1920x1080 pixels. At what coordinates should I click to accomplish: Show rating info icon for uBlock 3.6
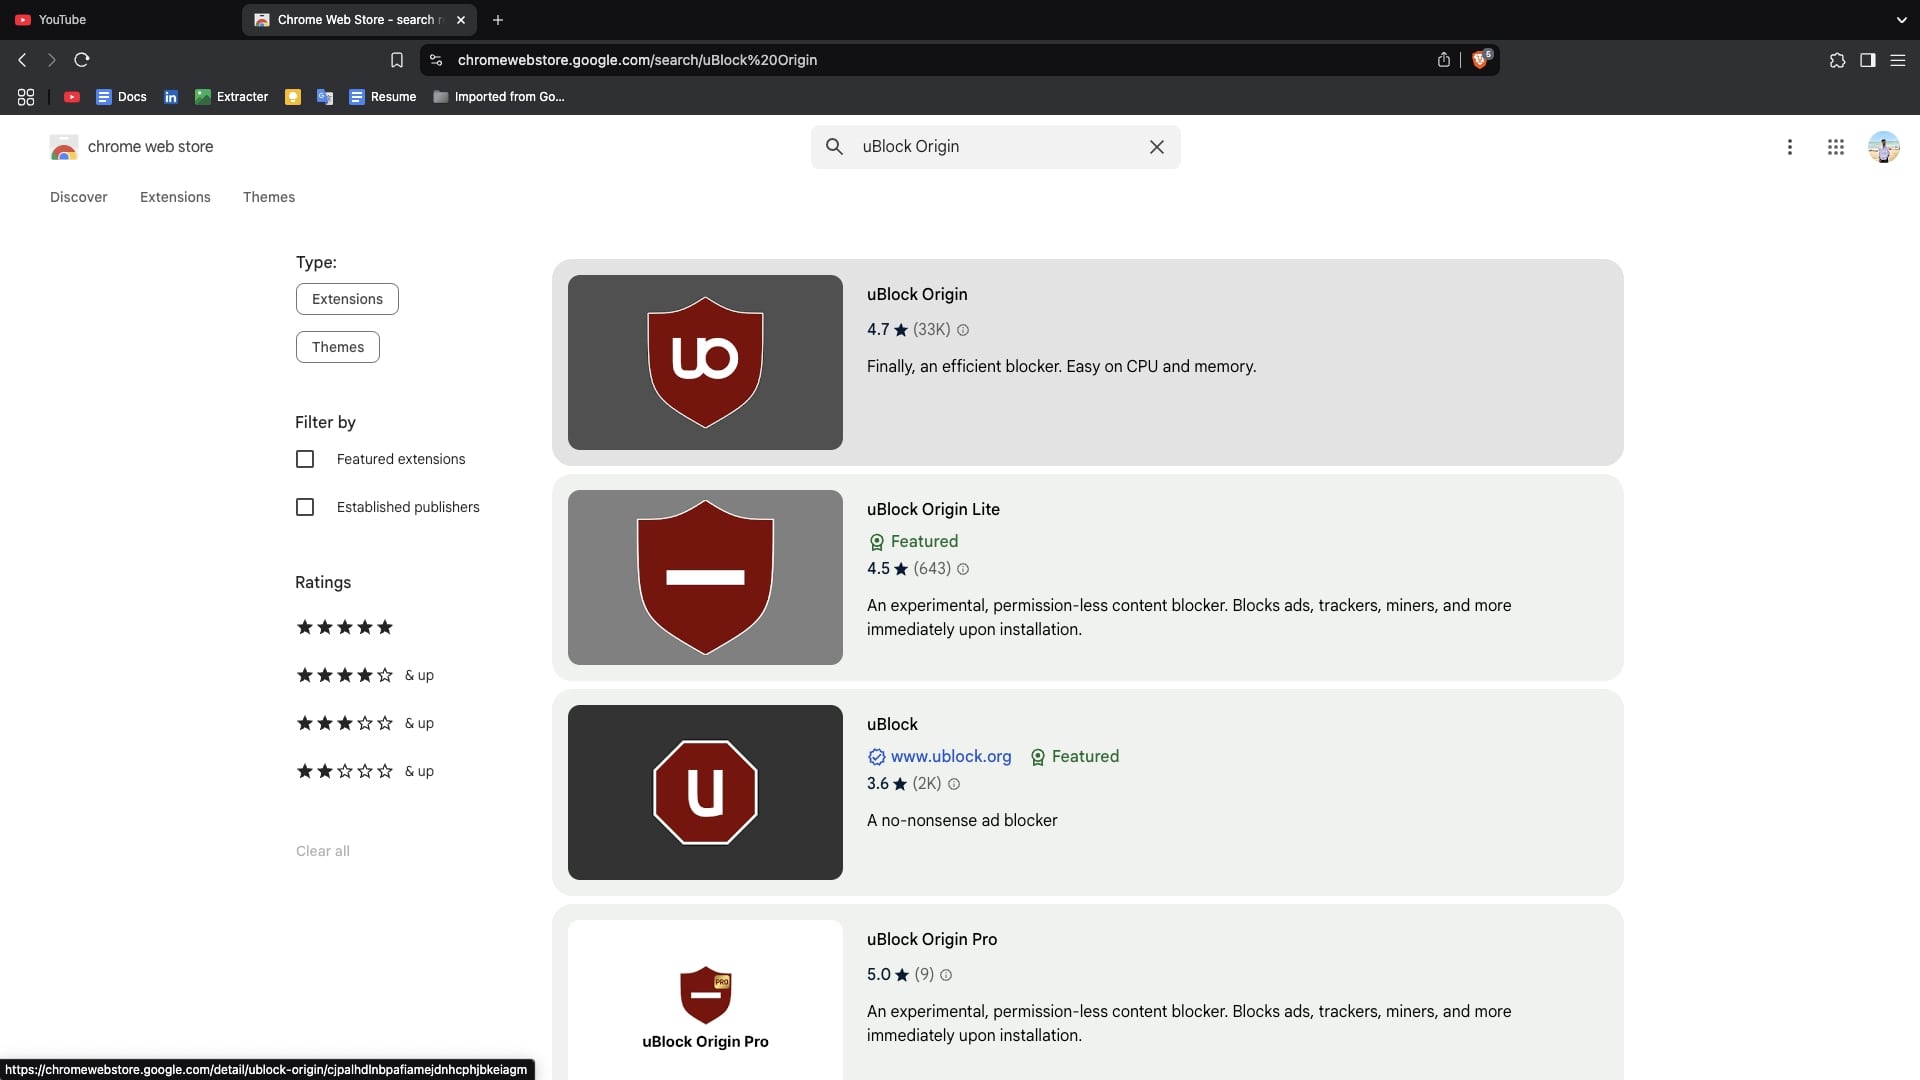click(x=954, y=784)
